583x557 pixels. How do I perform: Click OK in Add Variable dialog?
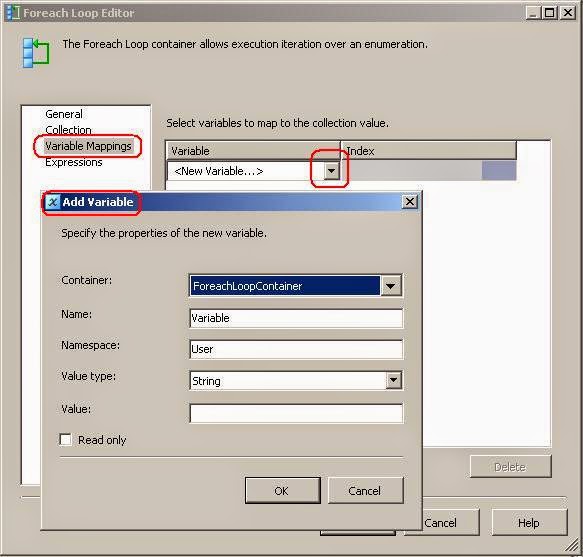pyautogui.click(x=282, y=491)
